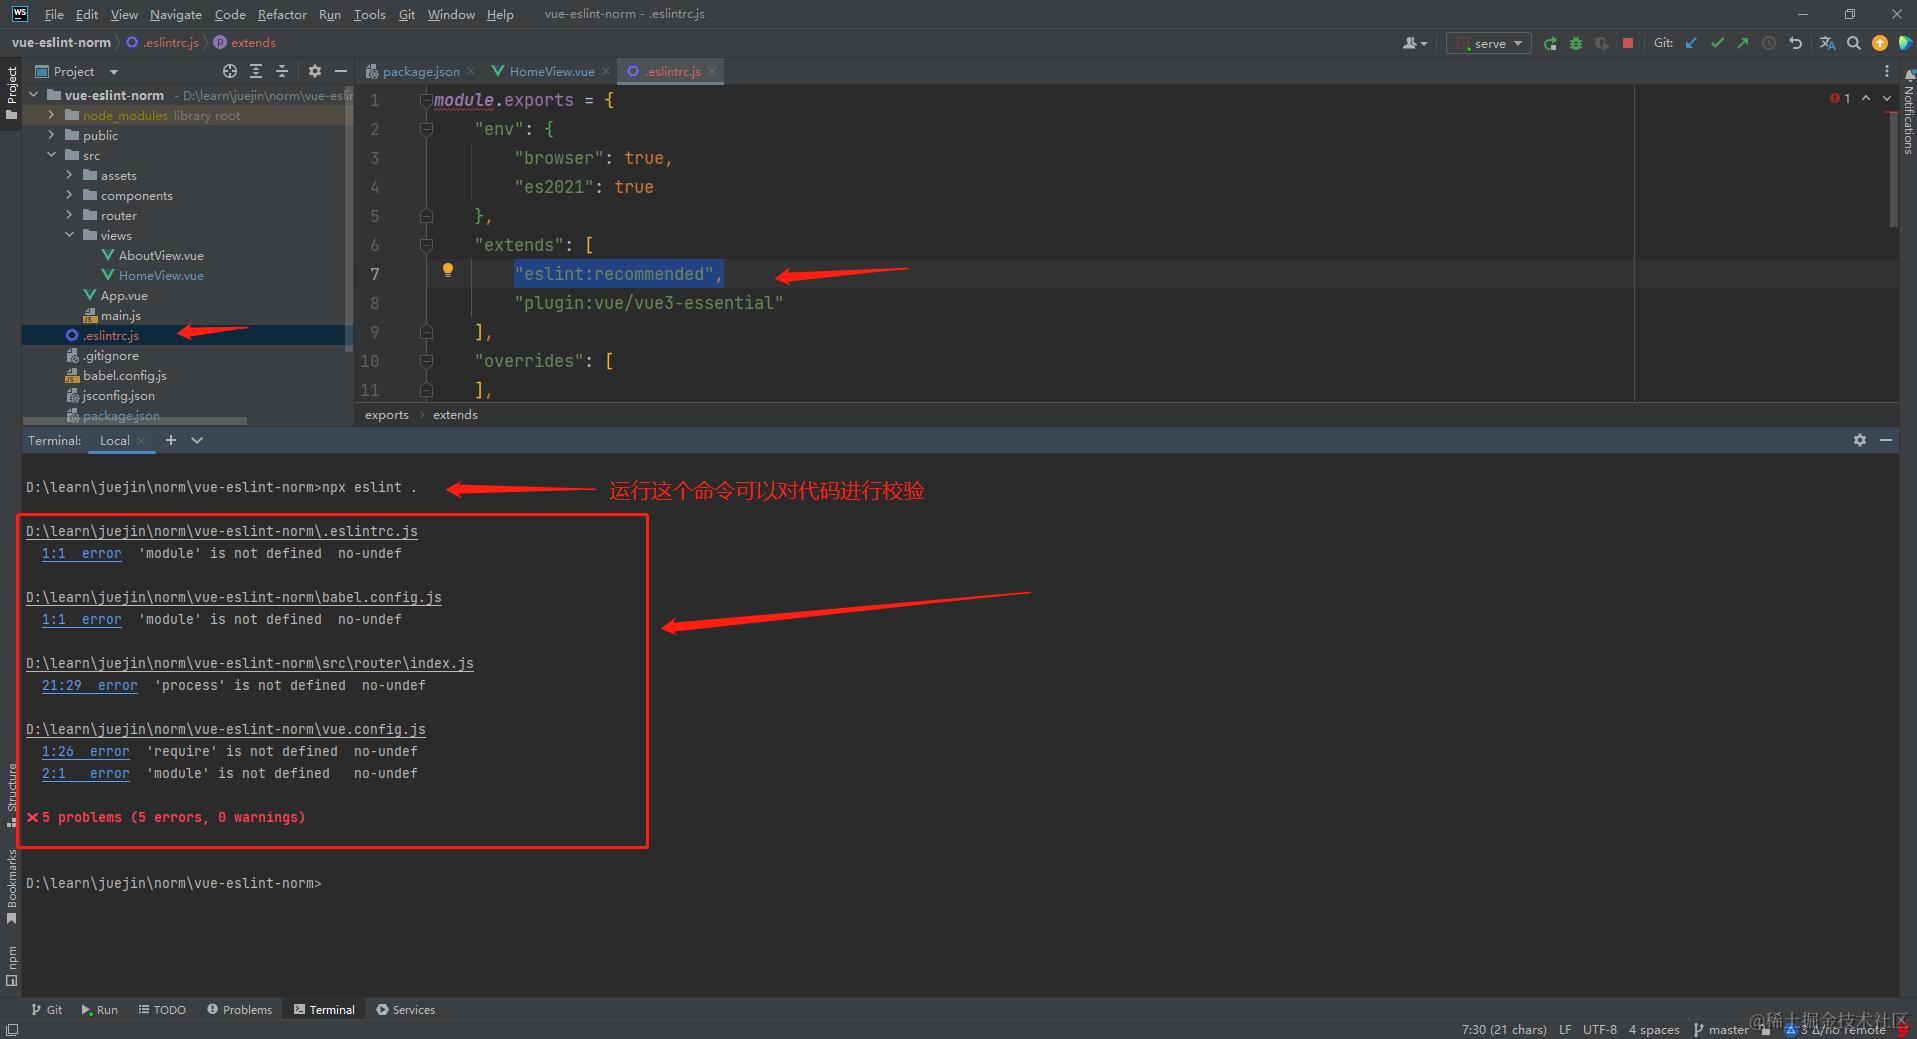1917x1039 pixels.
Task: Update project with the blue Git arrow
Action: (1691, 43)
